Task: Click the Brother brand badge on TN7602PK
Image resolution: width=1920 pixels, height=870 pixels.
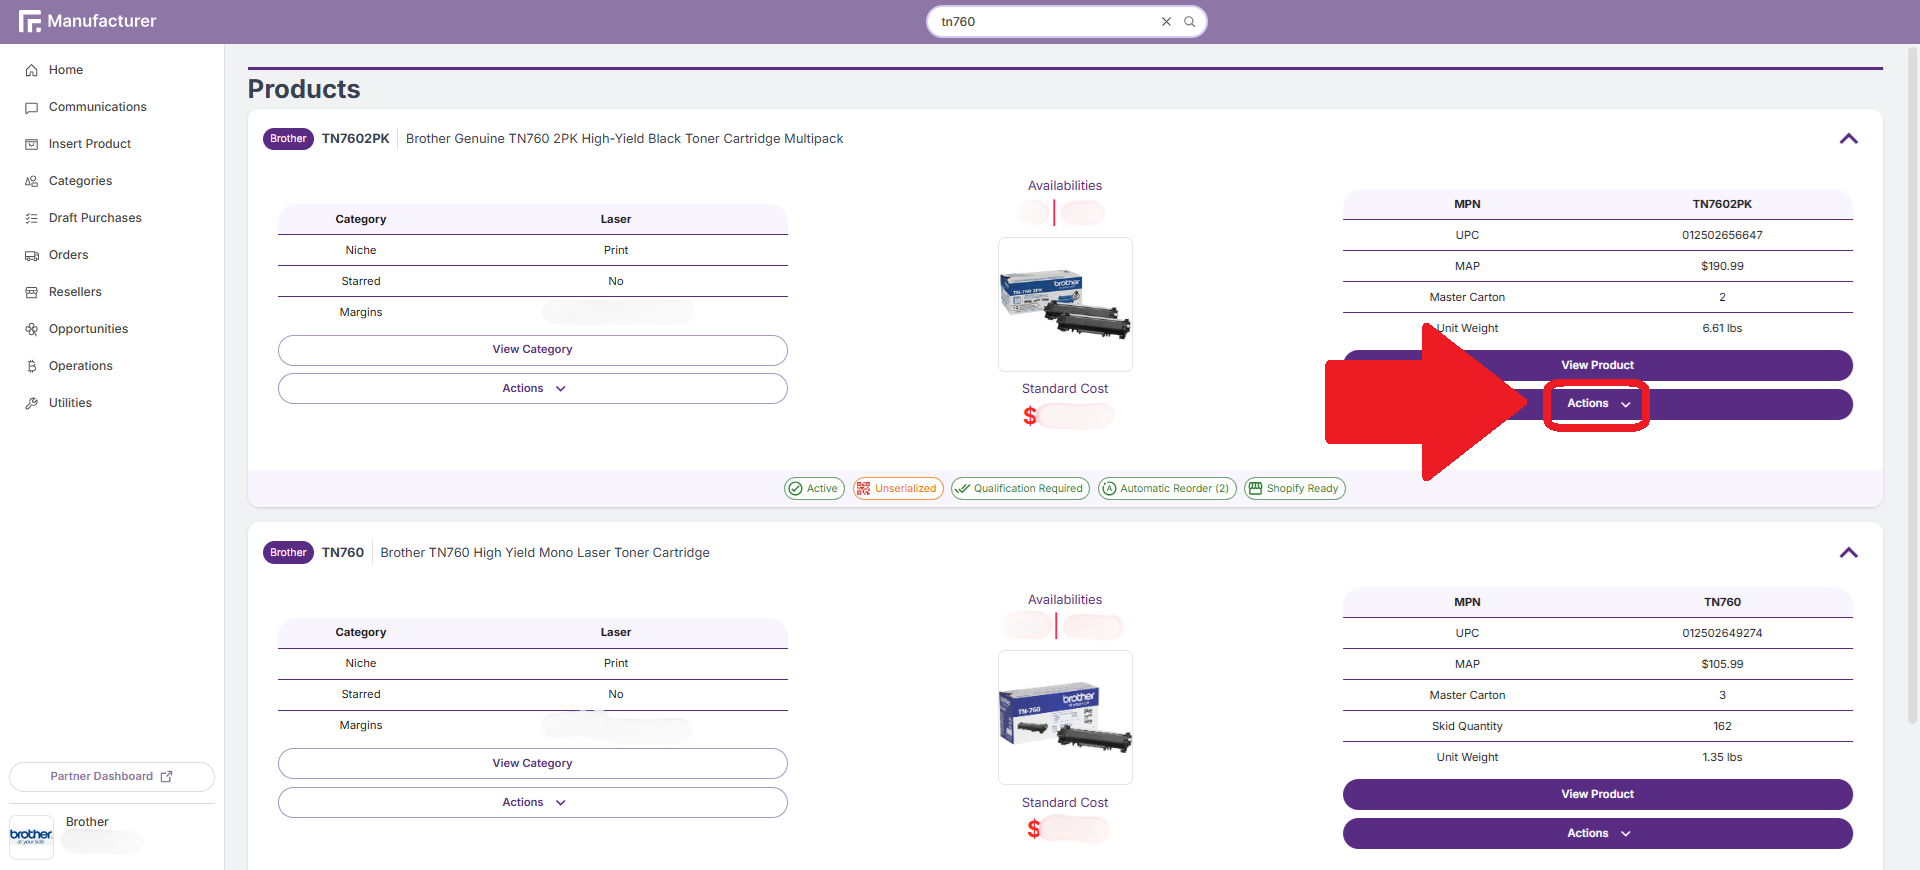Action: click(x=288, y=139)
